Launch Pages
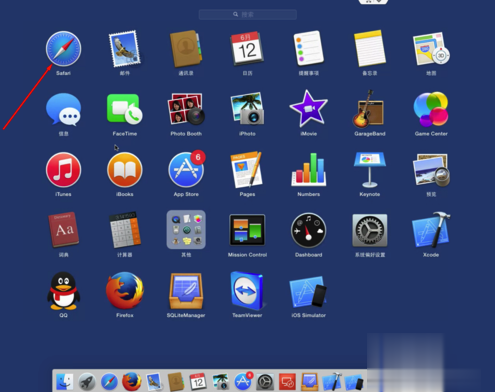The height and width of the screenshot is (392, 495). click(247, 170)
